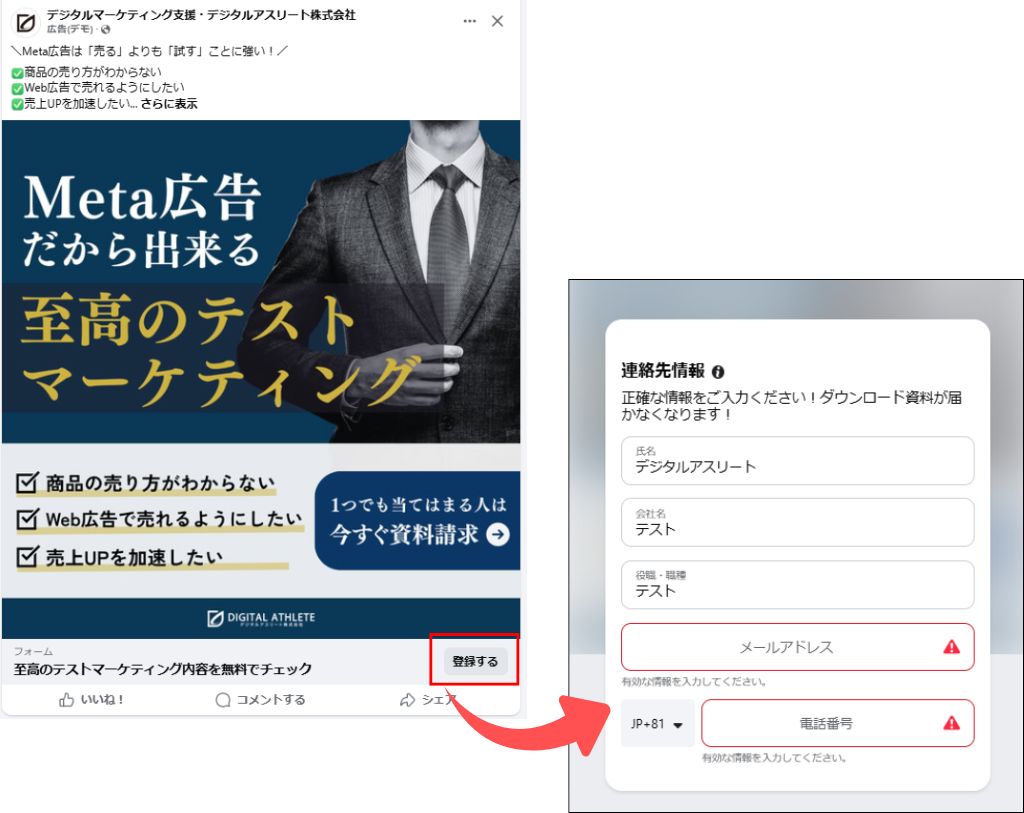The height and width of the screenshot is (813, 1024).
Task: Click the メールアドレス email field
Action: pos(797,646)
